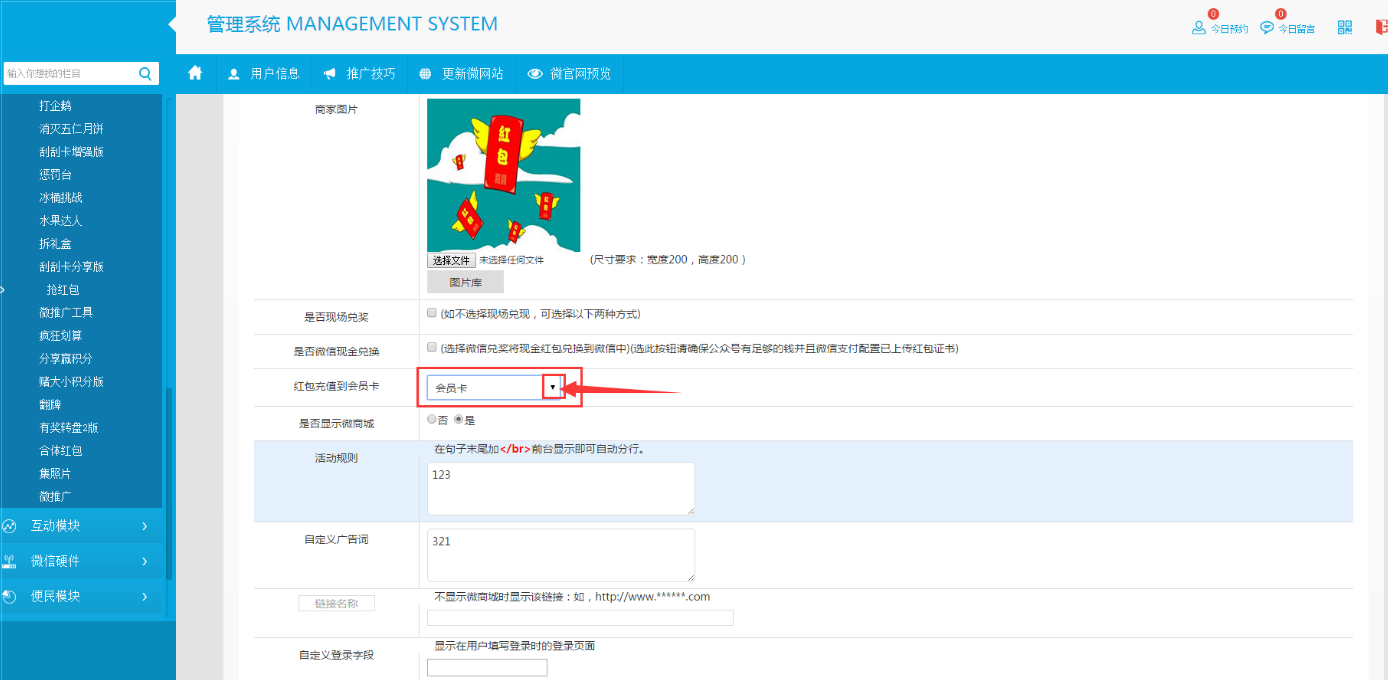1388x680 pixels.
Task: Open 今日留言 messages bubble icon
Action: (x=1267, y=28)
